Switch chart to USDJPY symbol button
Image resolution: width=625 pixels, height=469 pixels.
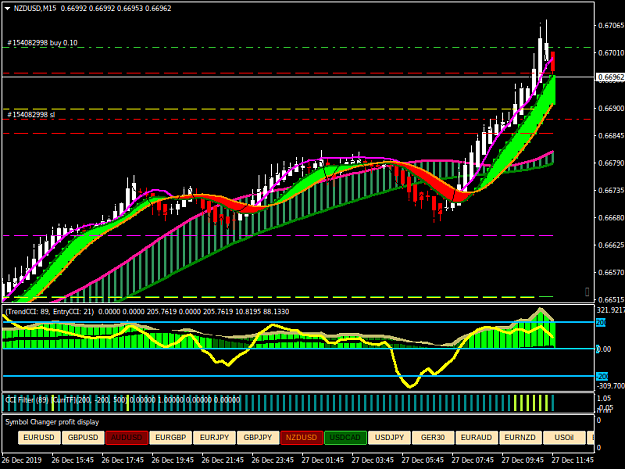[389, 438]
